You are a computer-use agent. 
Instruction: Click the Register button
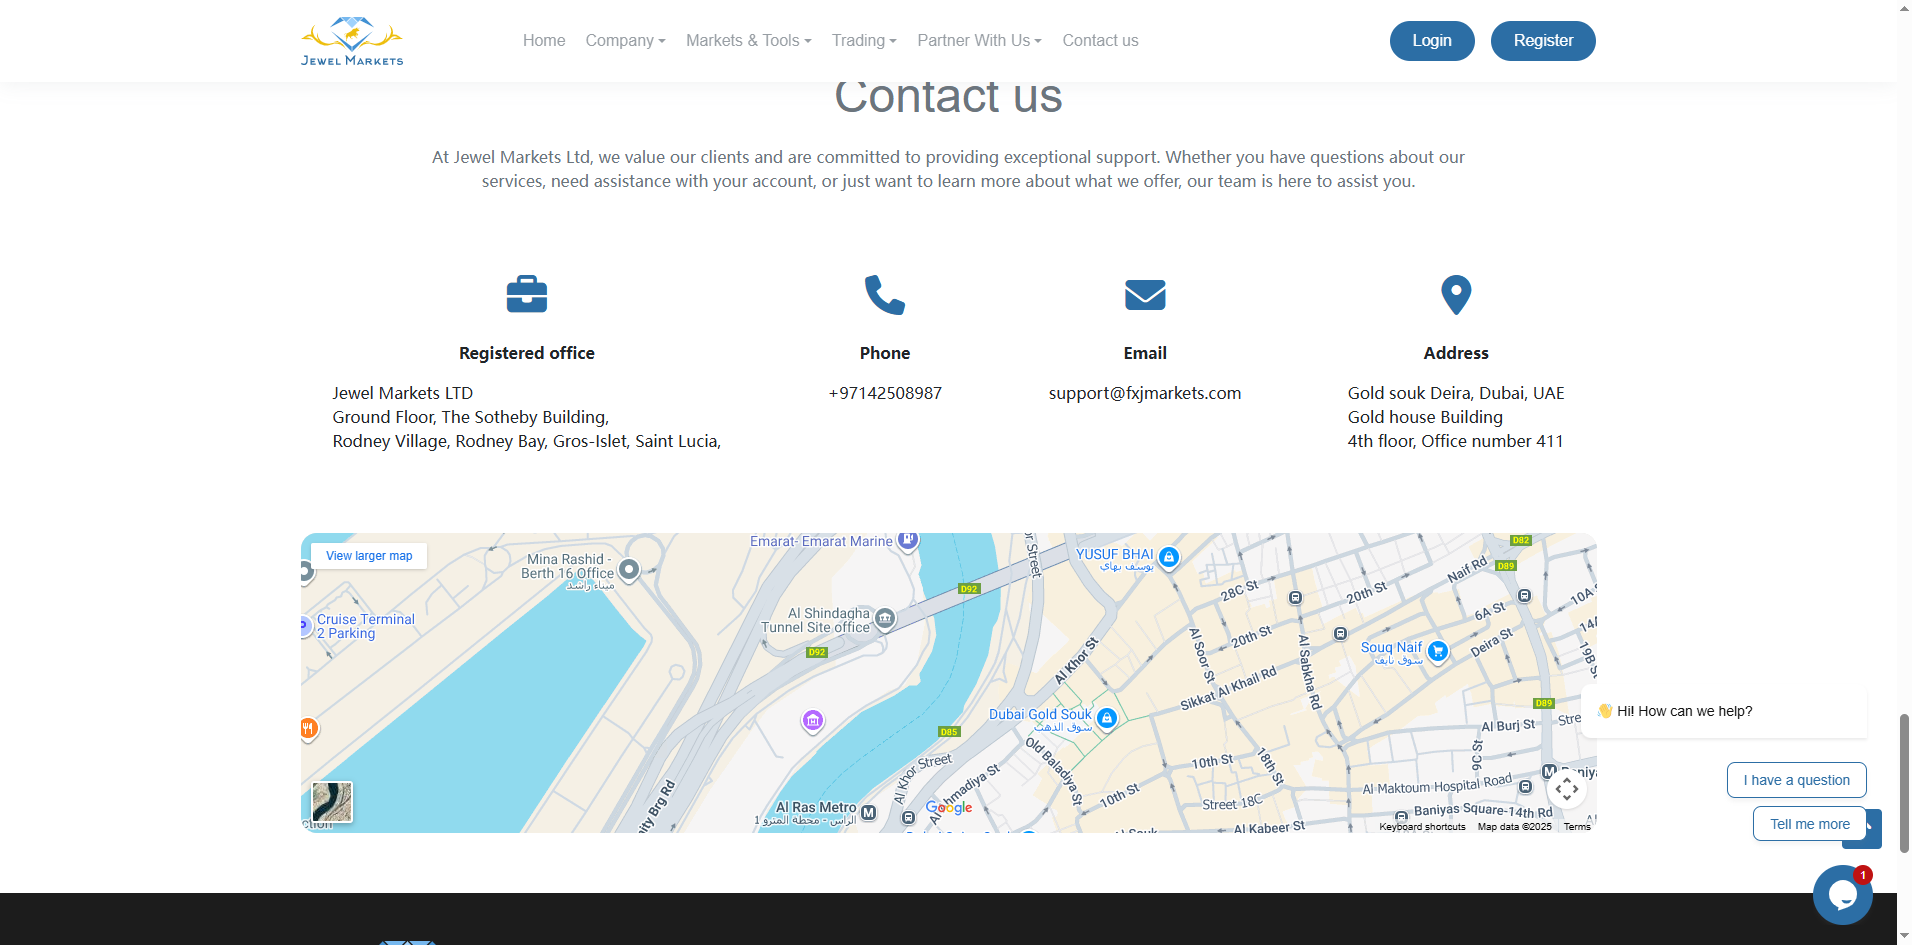[1543, 41]
